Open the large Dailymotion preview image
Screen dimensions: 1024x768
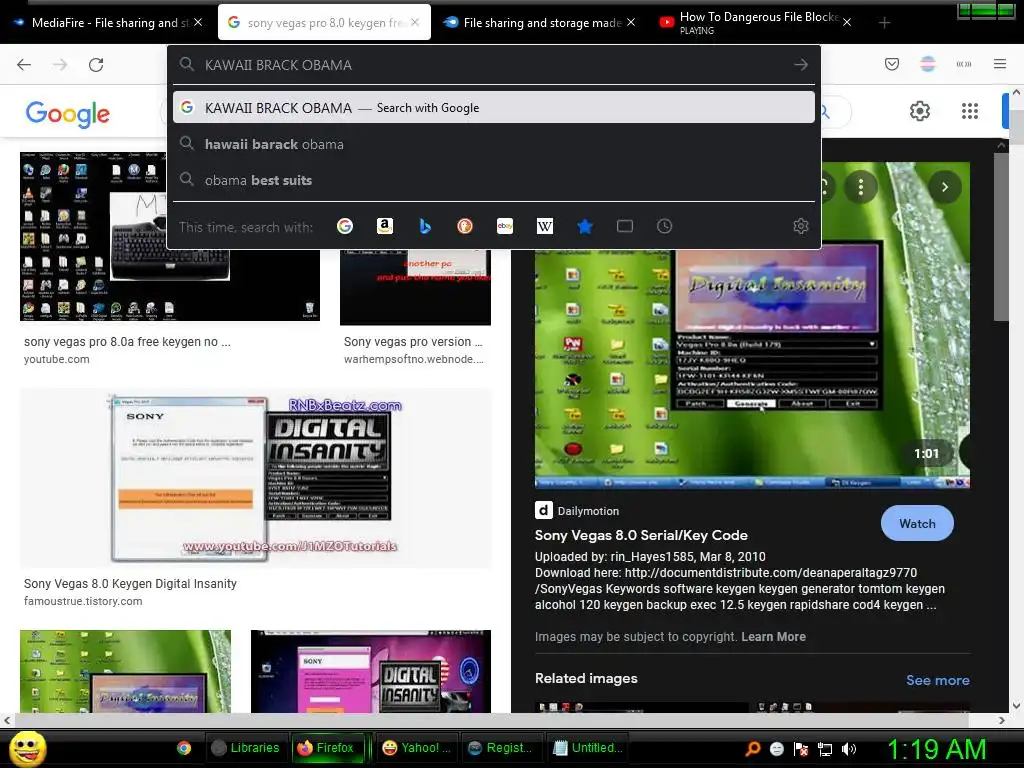pyautogui.click(x=752, y=325)
